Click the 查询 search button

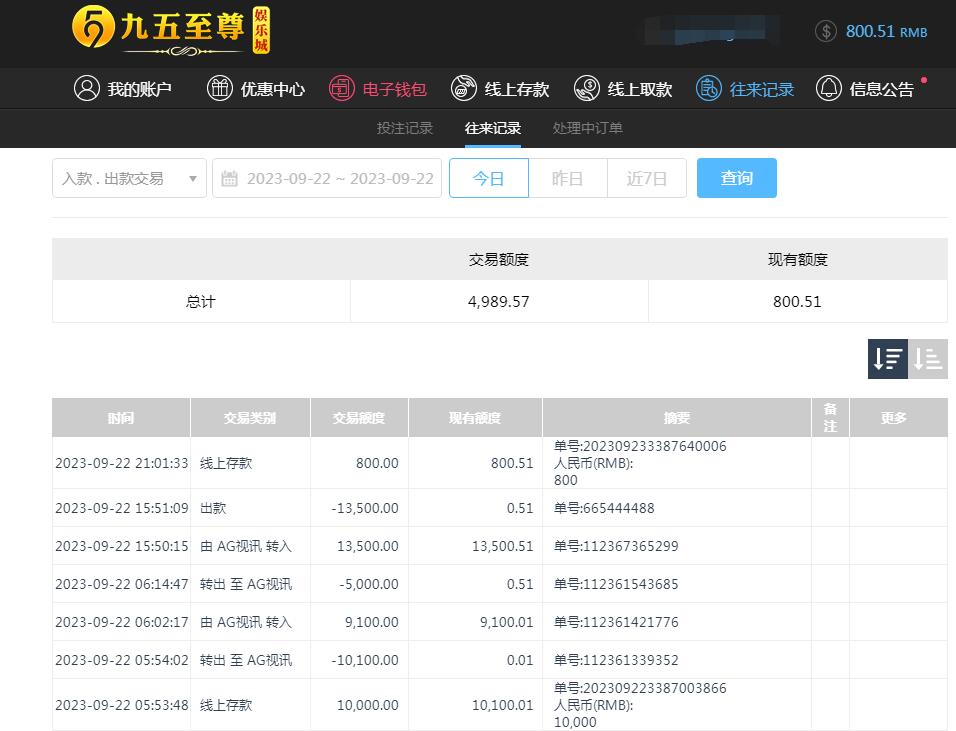tap(736, 178)
